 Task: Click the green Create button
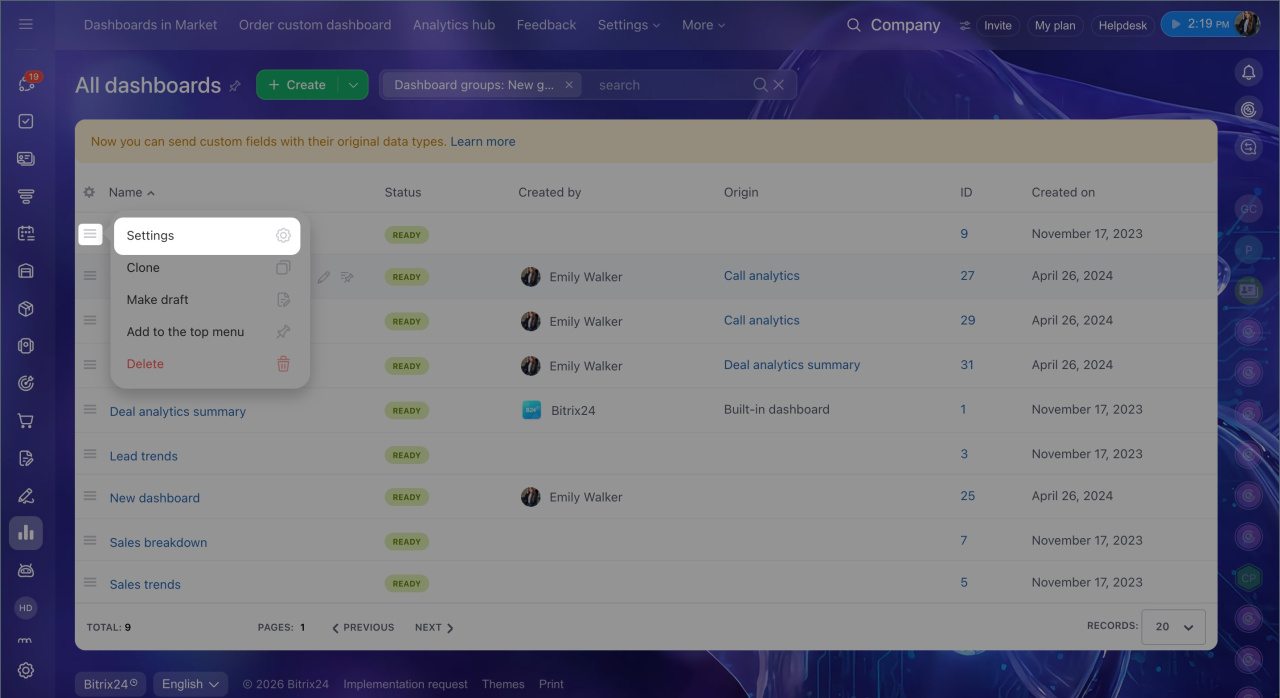[x=297, y=85]
